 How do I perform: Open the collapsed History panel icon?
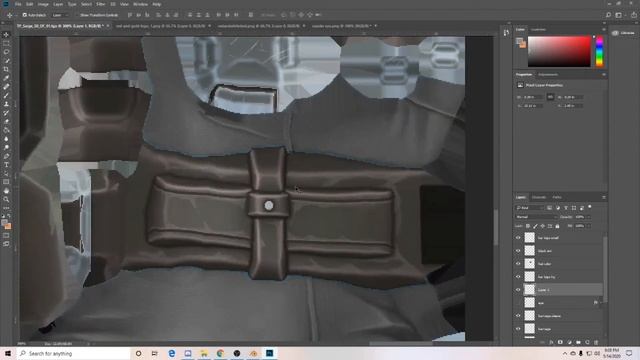click(x=506, y=33)
